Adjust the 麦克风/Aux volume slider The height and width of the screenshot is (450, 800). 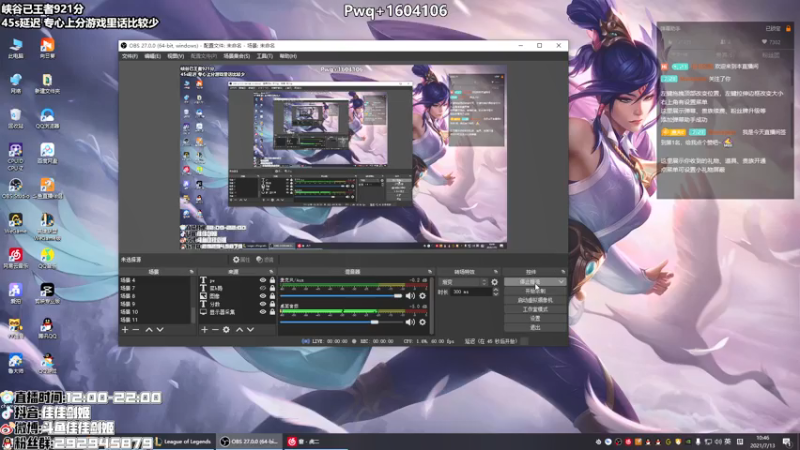tap(341, 296)
